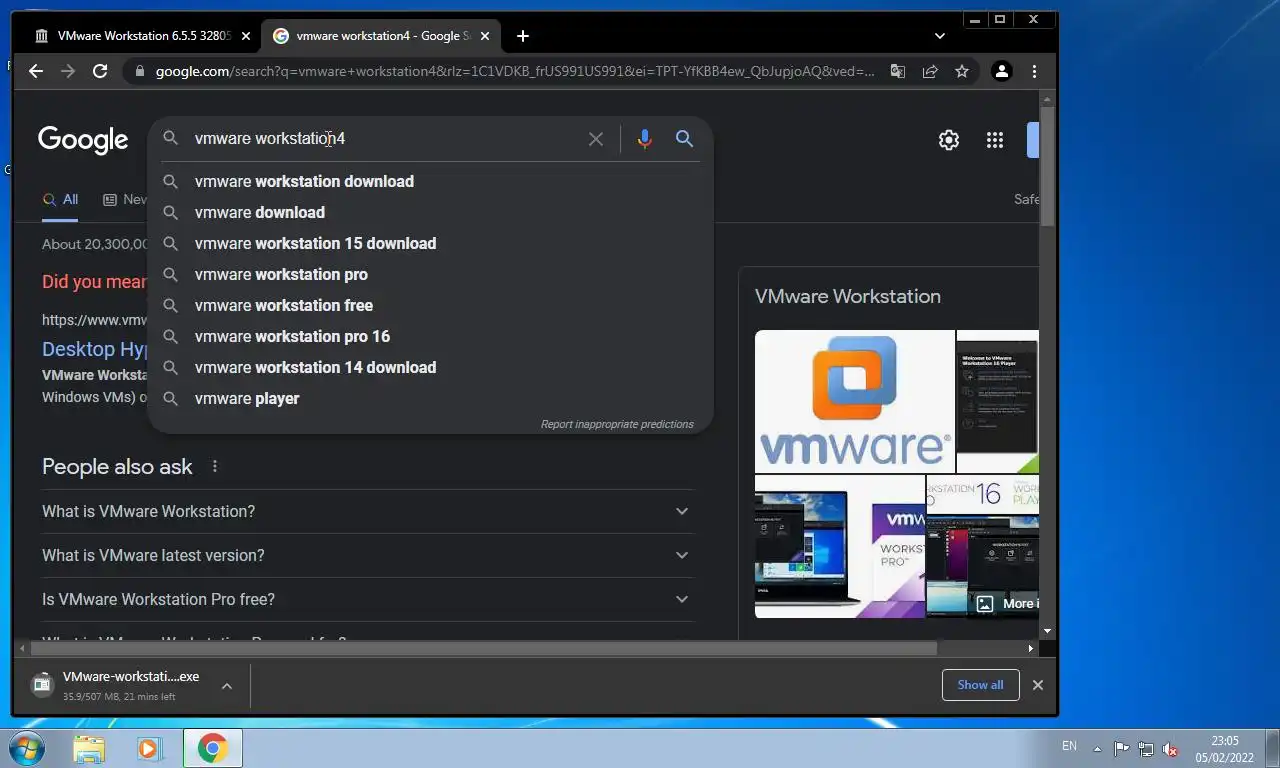Open the Desktop Hypervisor result link
Image resolution: width=1280 pixels, height=768 pixels.
pos(95,349)
